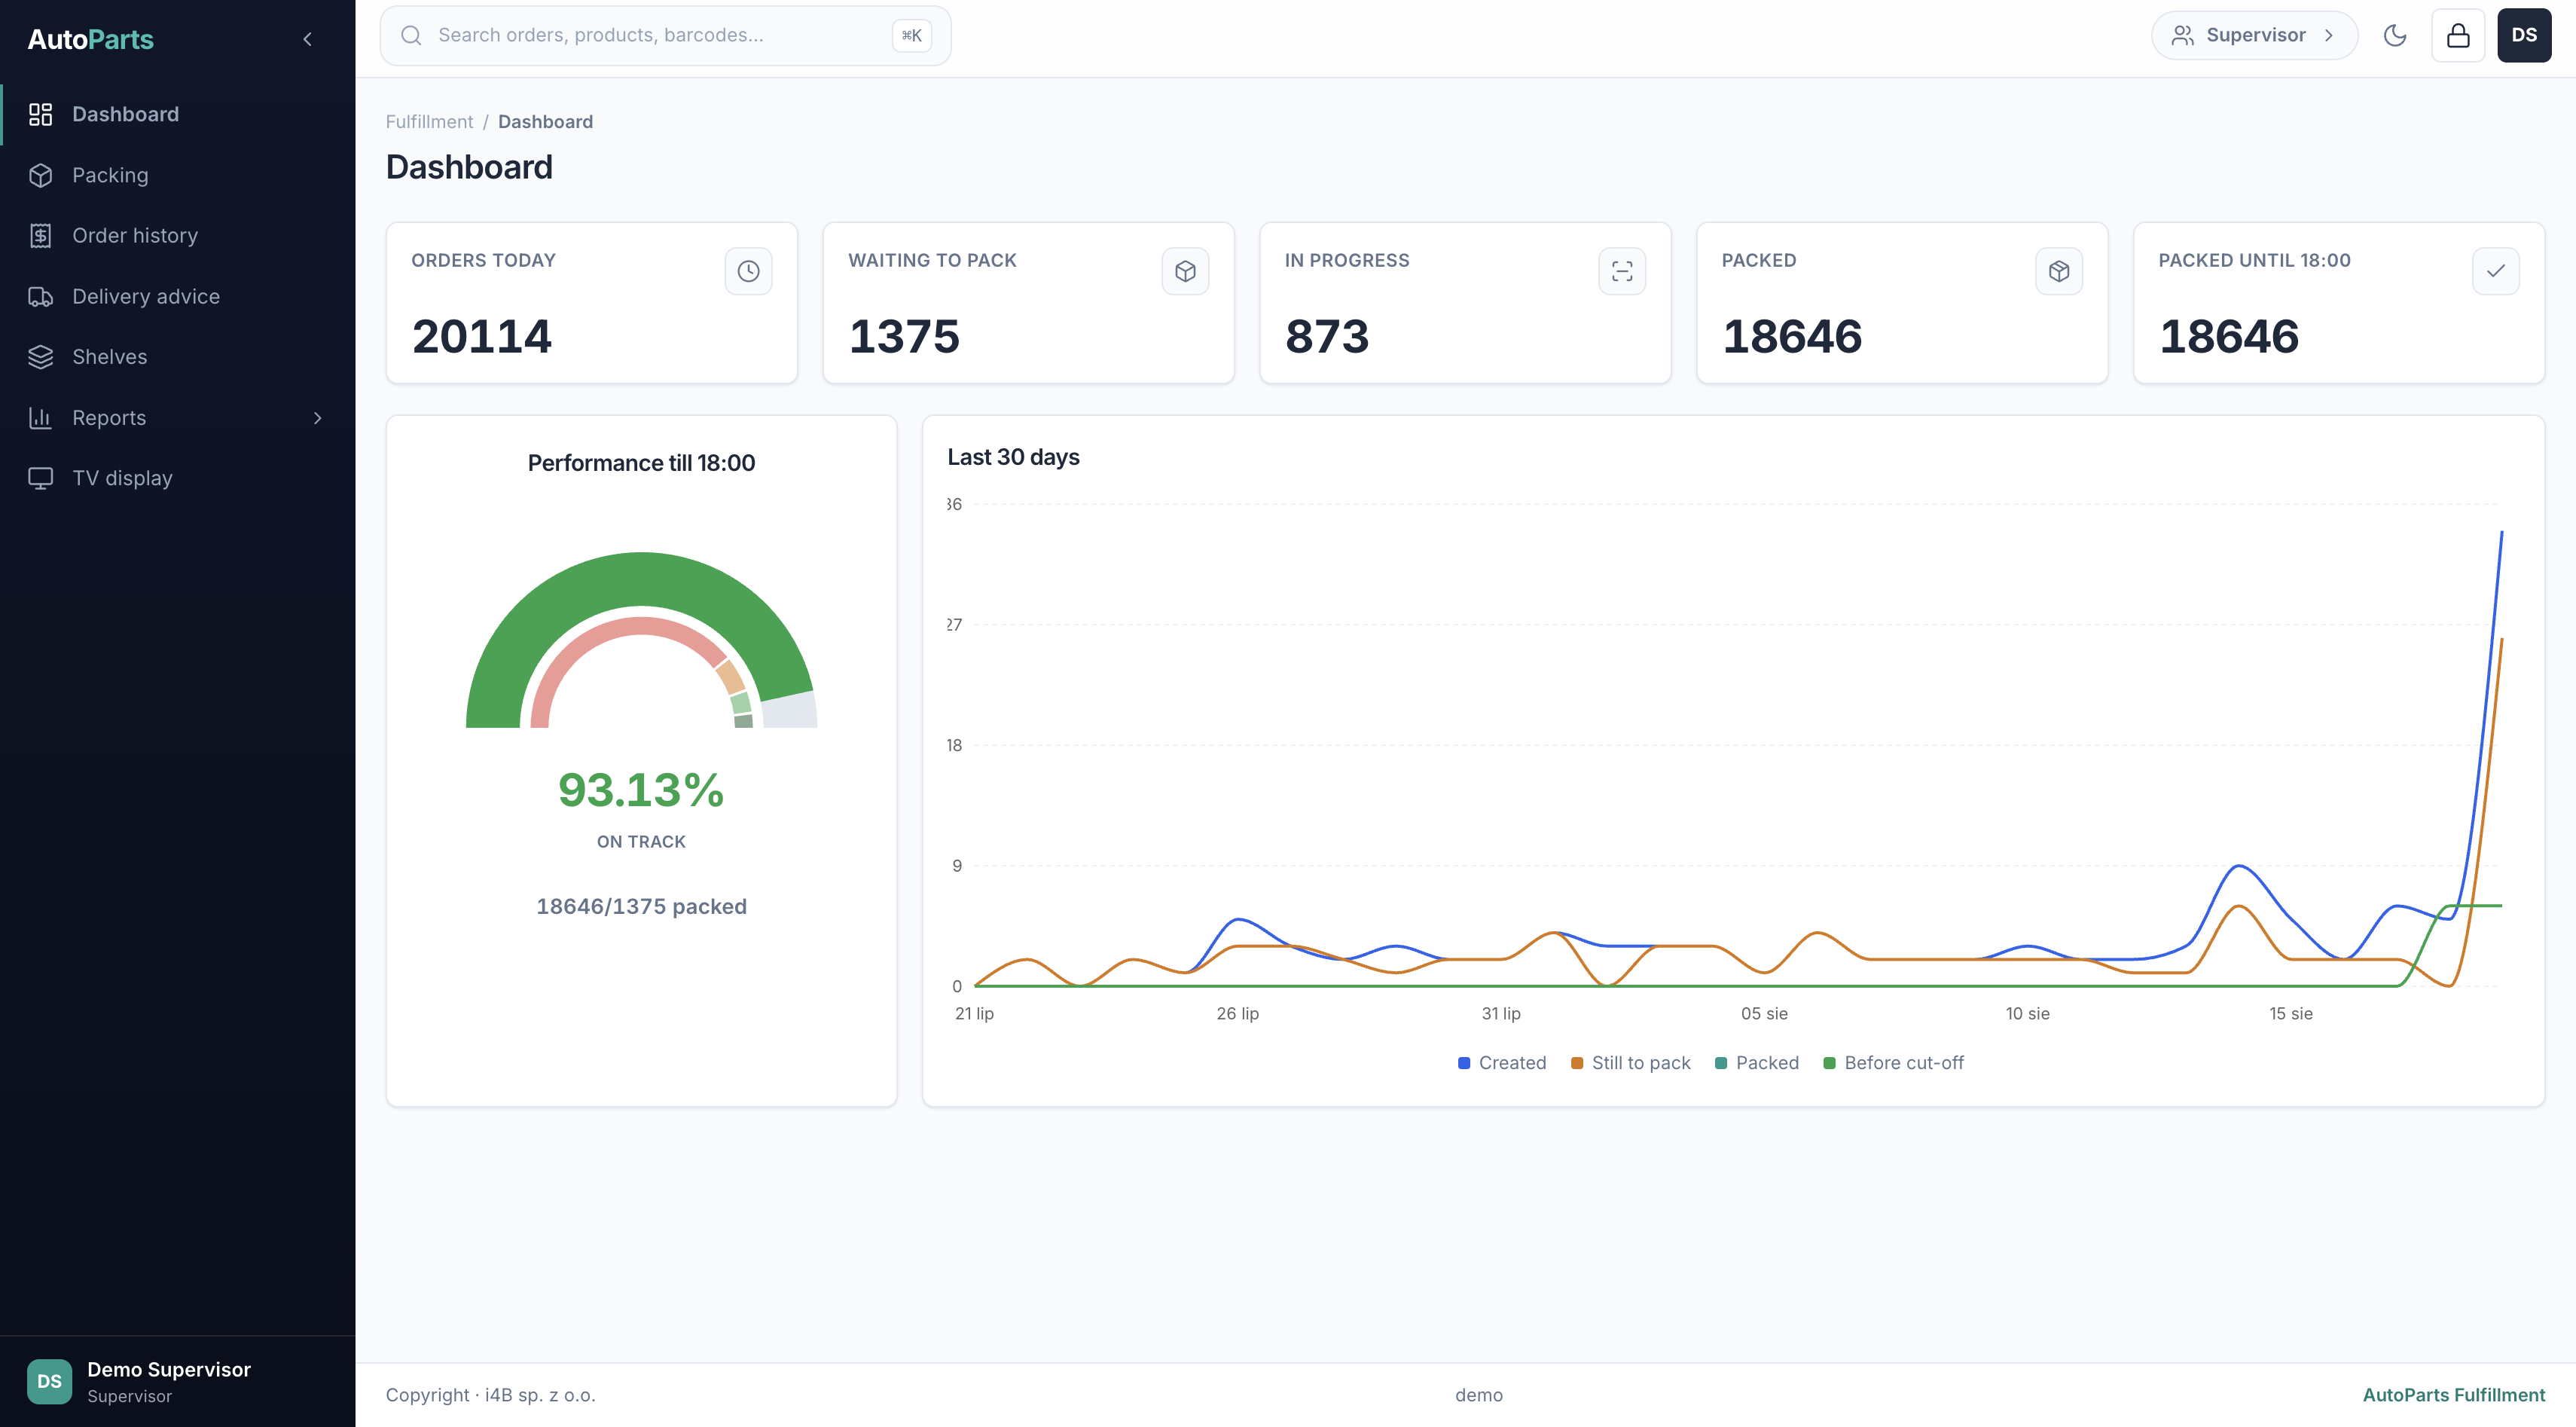The width and height of the screenshot is (2576, 1427).
Task: Toggle the Created series in the legend
Action: click(1502, 1063)
